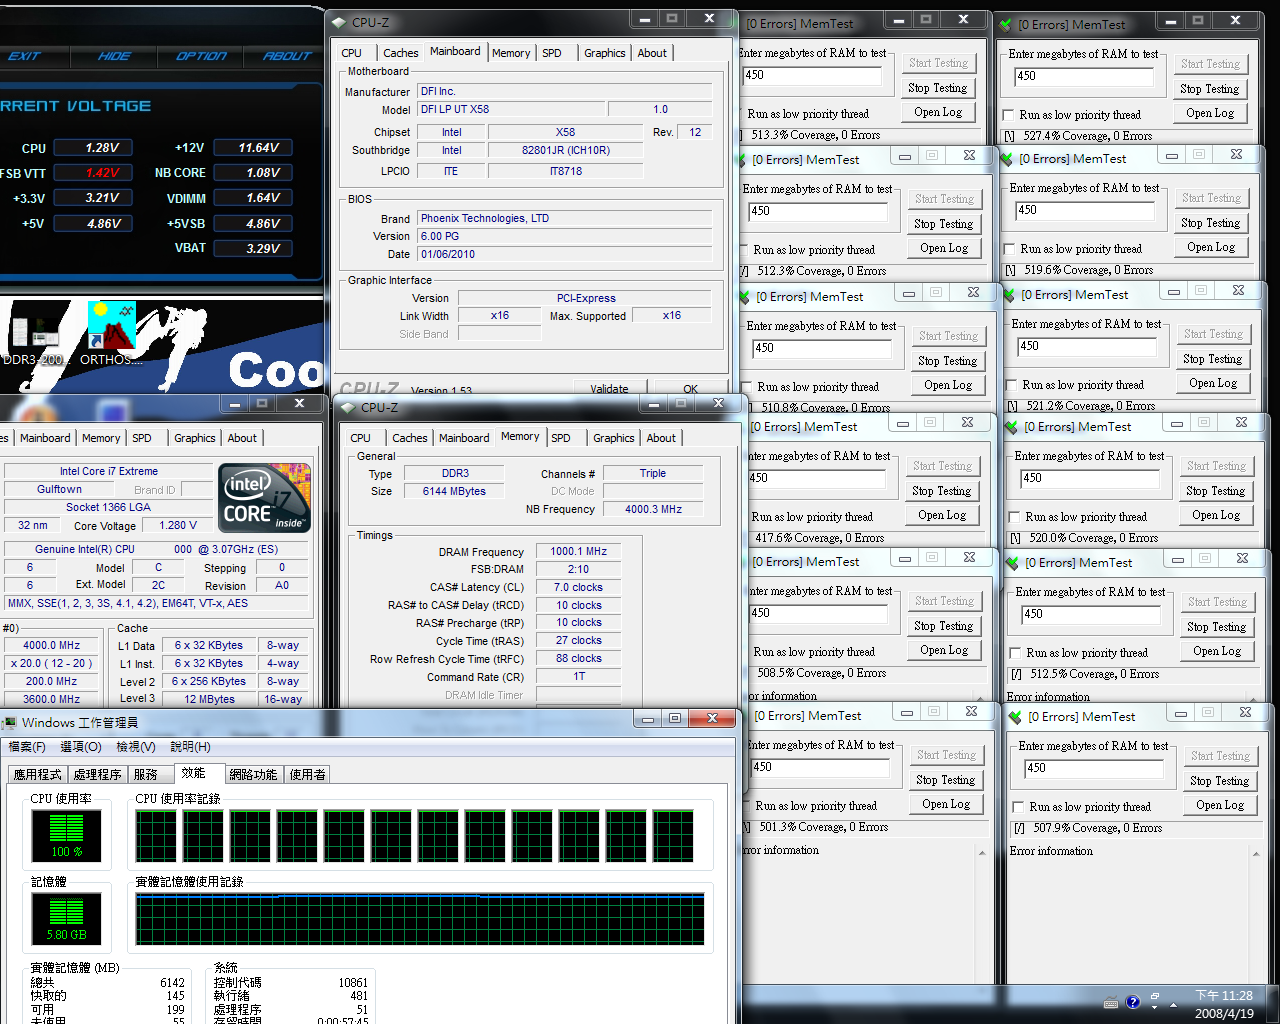Click Stop Testing in MemTest with 513.3% coverage

pos(938,88)
